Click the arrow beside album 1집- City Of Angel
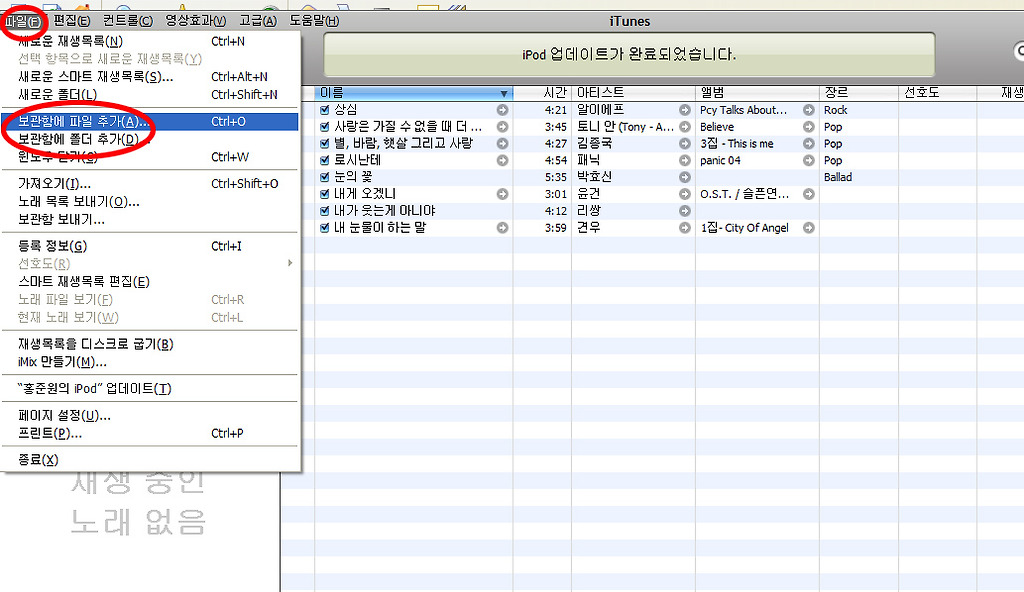This screenshot has height=592, width=1024. pos(808,228)
